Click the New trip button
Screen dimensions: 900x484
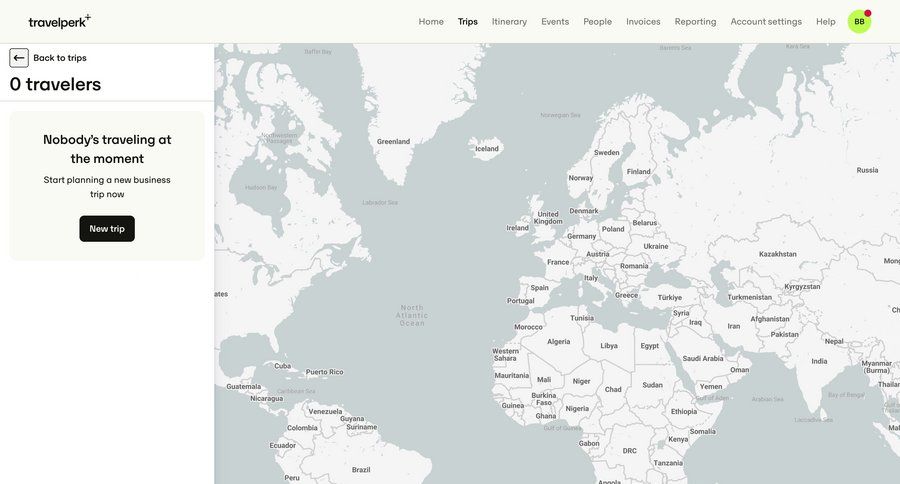pyautogui.click(x=107, y=229)
